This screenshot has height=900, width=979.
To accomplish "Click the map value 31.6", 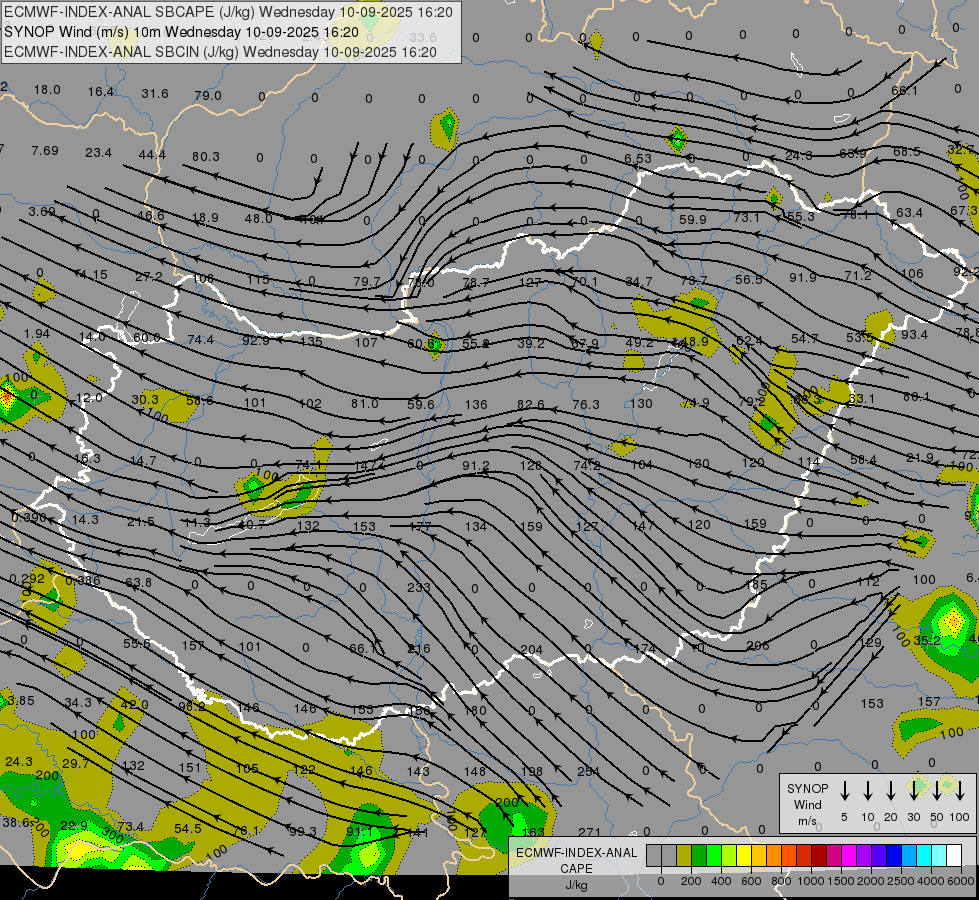I will point(155,93).
